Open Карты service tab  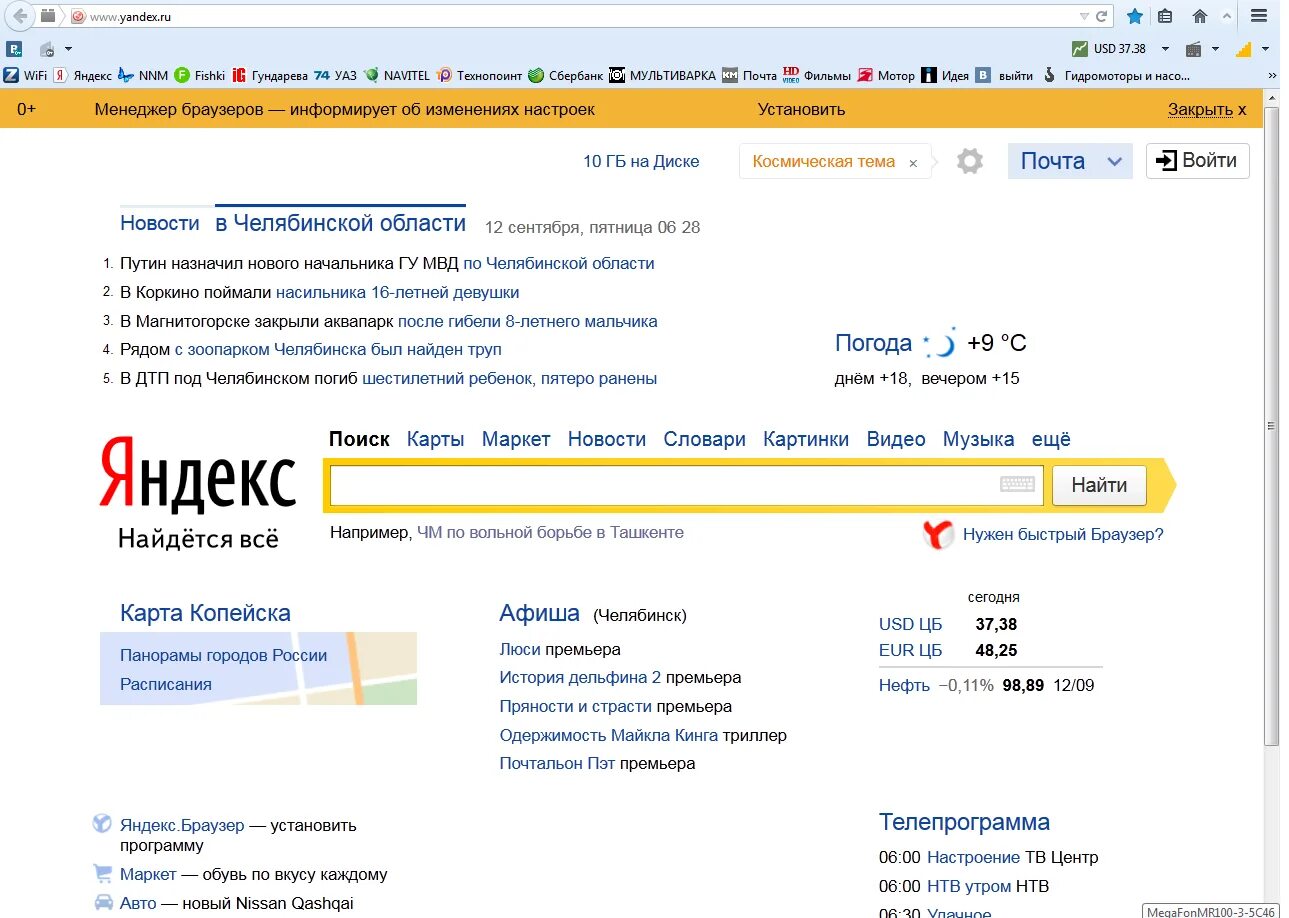click(436, 439)
